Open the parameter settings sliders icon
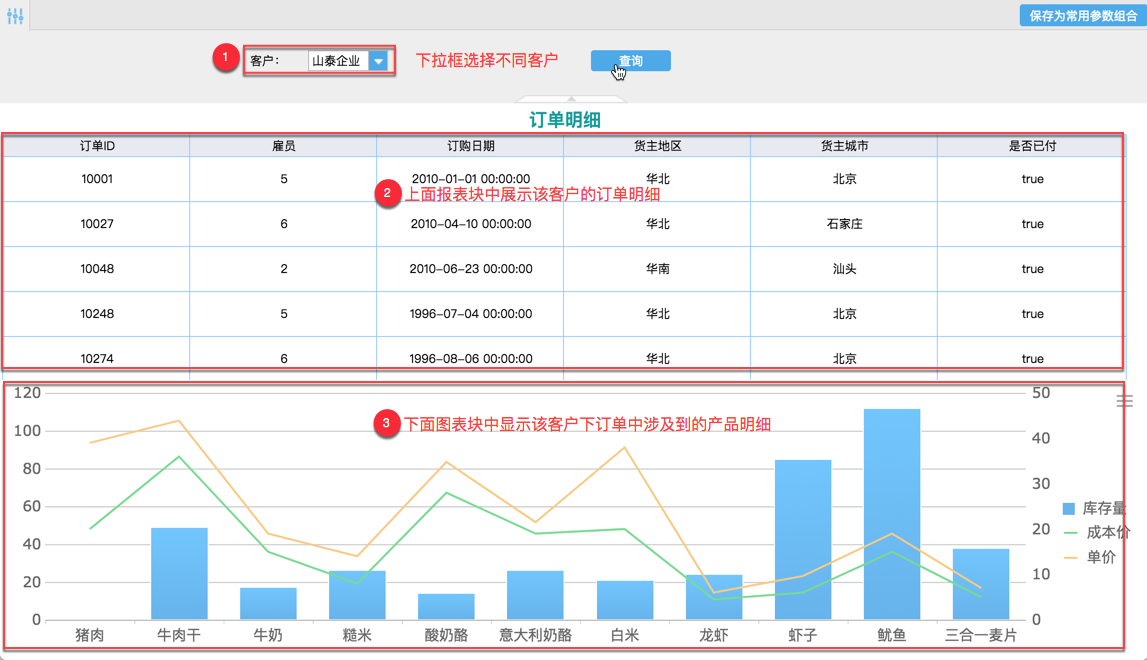 [x=15, y=15]
